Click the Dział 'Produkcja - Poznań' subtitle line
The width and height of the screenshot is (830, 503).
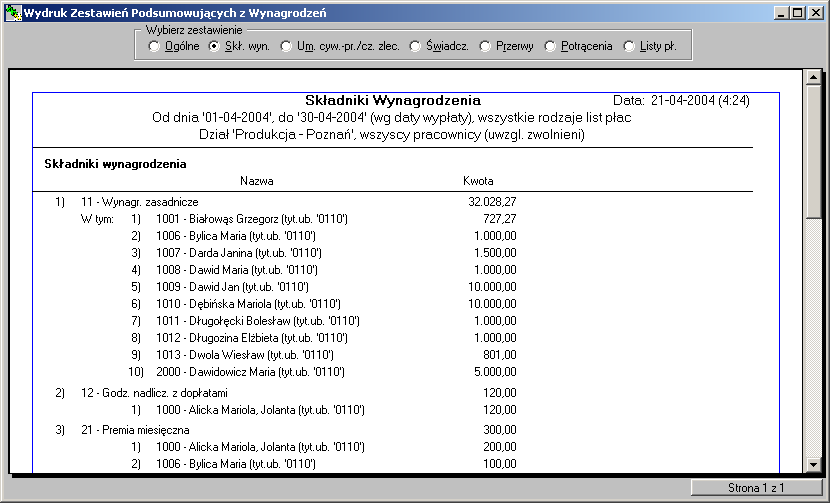(x=392, y=134)
